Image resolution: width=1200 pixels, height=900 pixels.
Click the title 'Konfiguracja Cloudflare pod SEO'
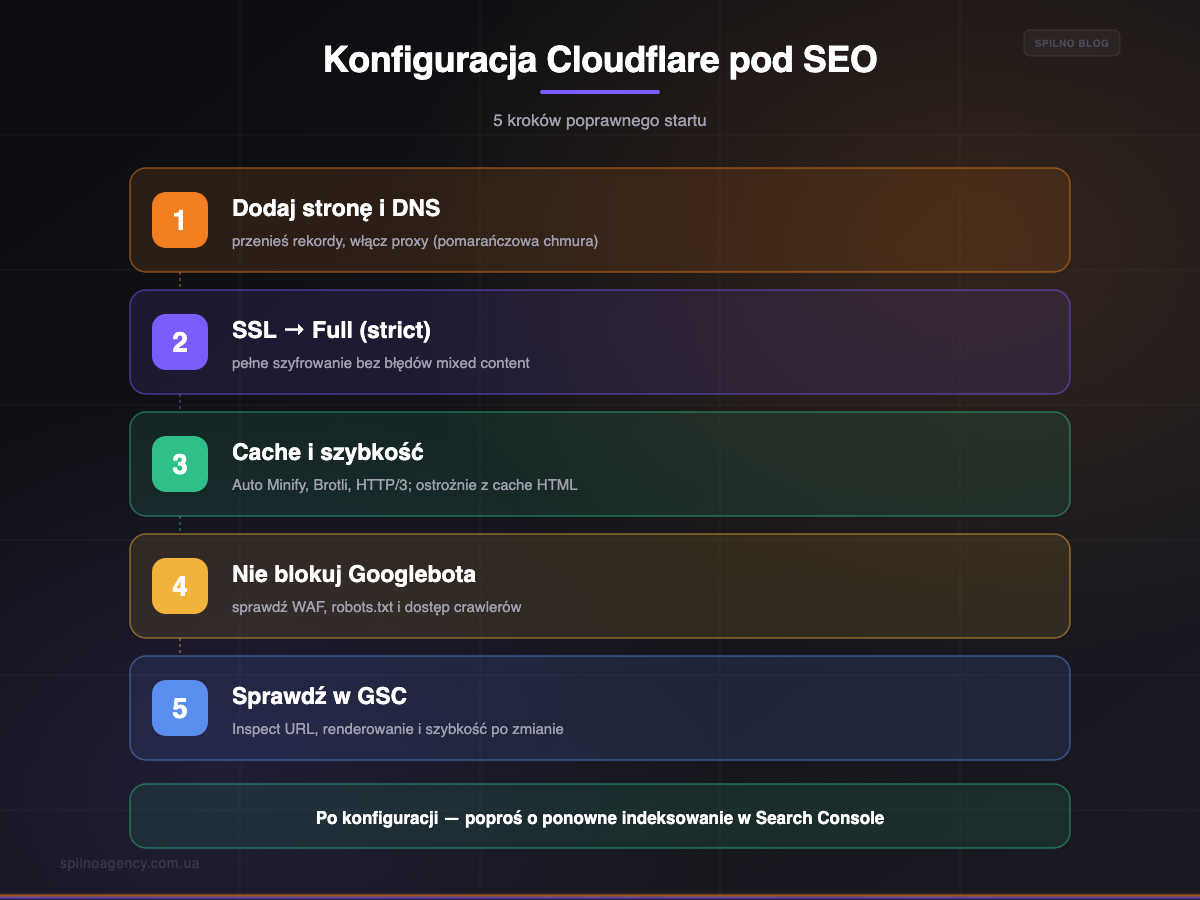pyautogui.click(x=600, y=60)
